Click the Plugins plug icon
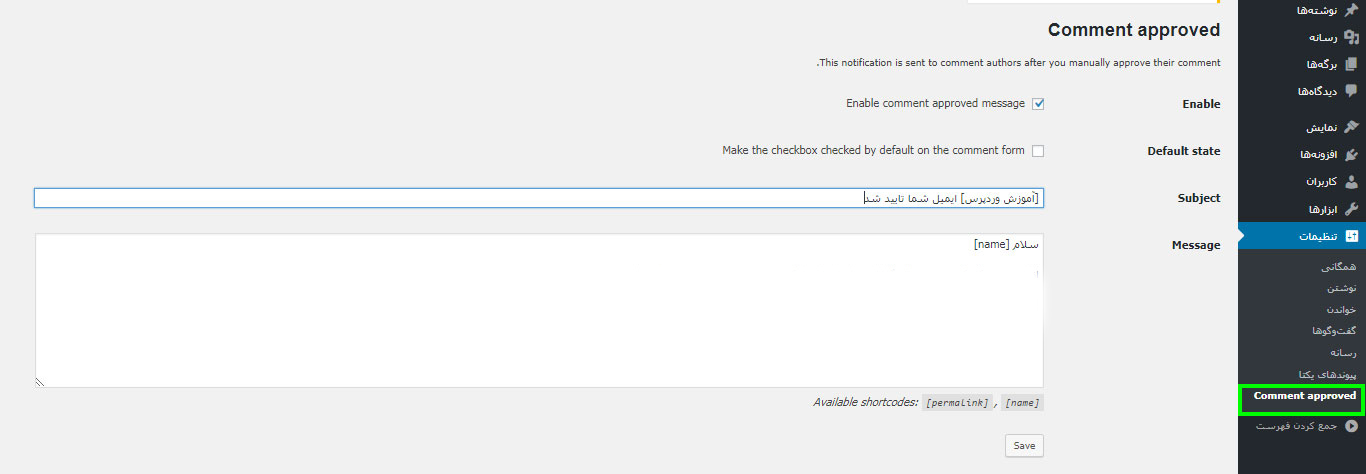 1351,155
